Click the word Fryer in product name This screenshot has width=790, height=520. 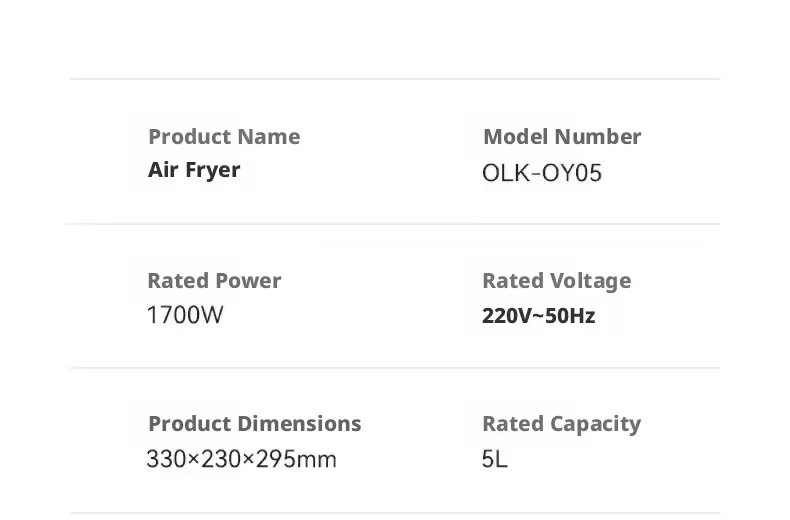213,170
